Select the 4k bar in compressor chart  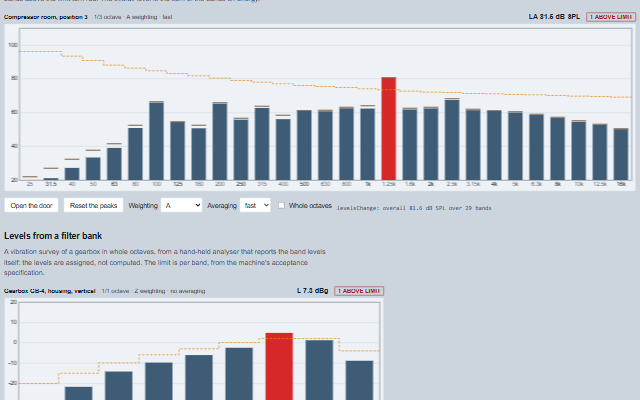click(x=494, y=145)
